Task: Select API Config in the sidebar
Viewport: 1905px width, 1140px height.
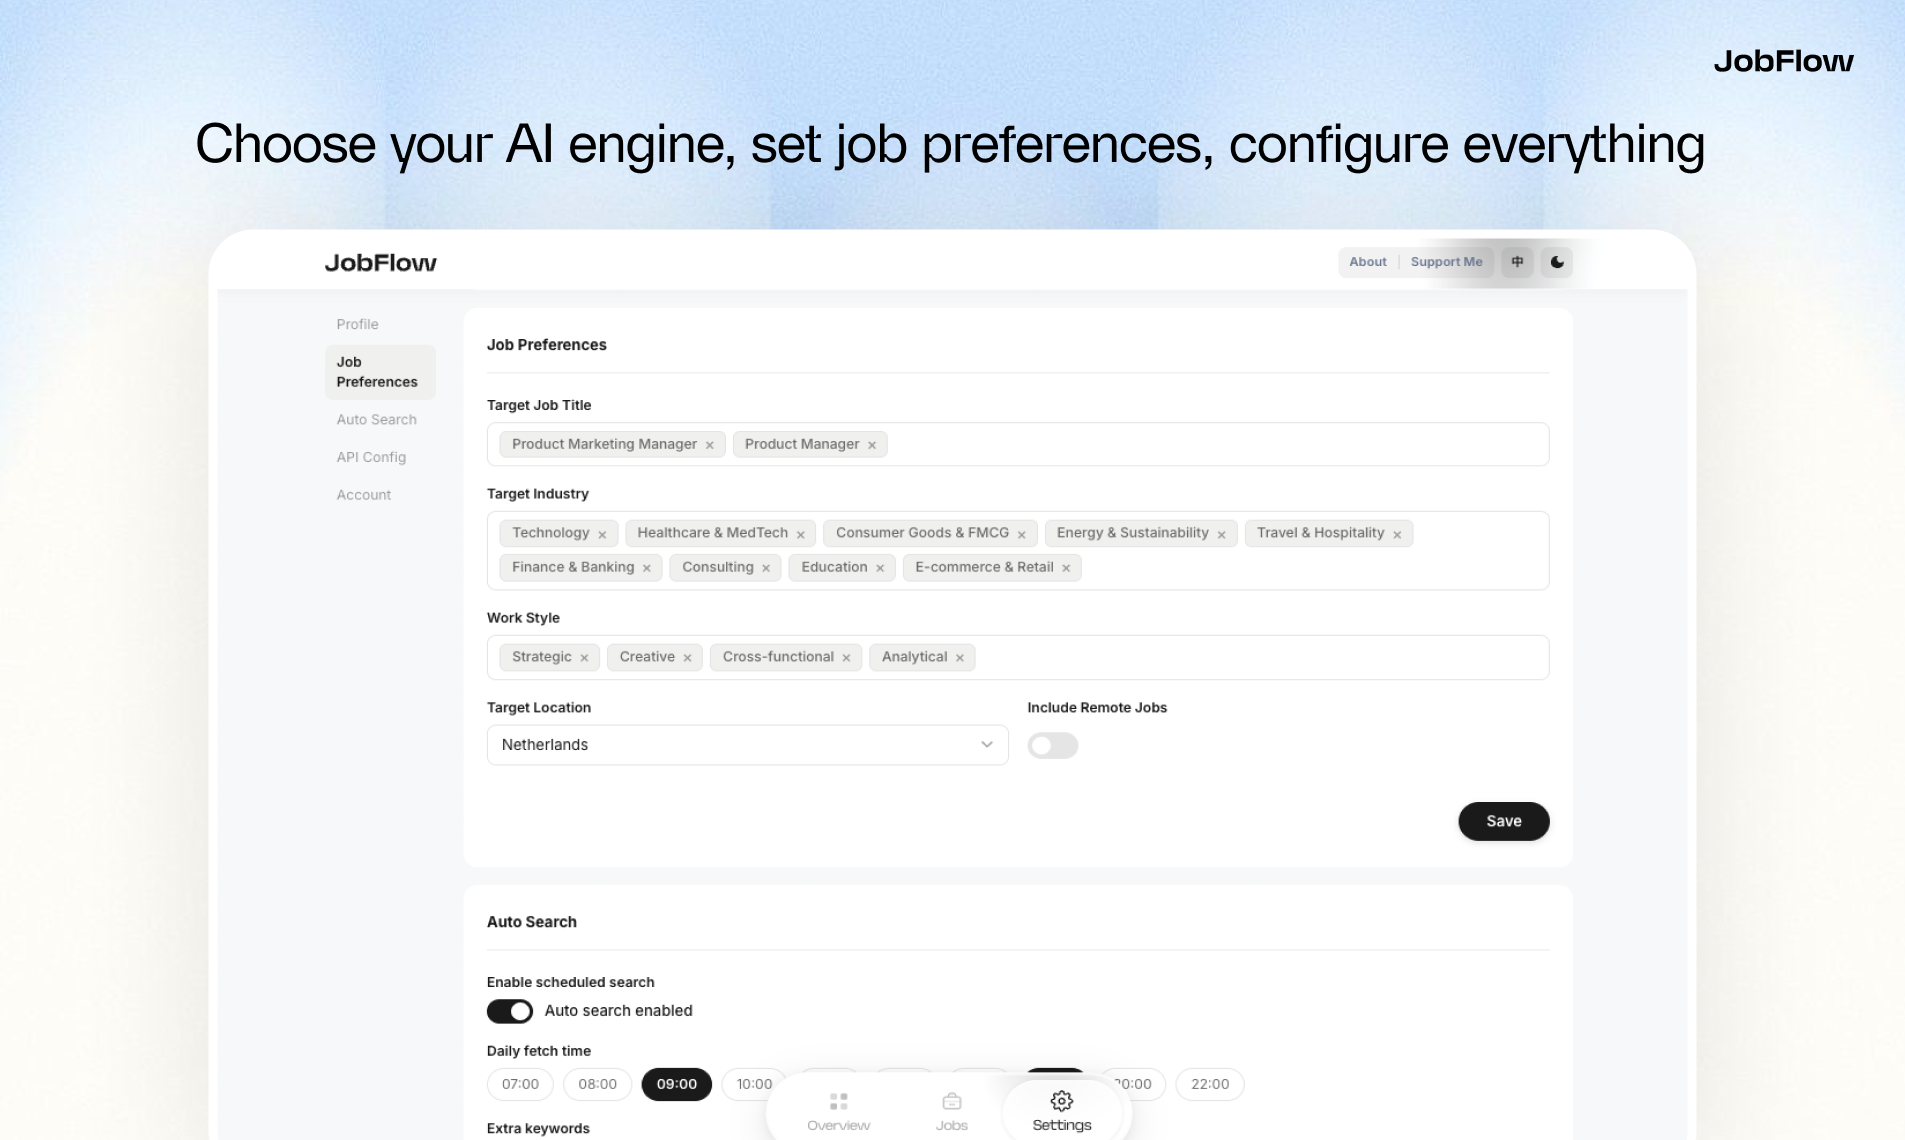Action: (x=371, y=457)
